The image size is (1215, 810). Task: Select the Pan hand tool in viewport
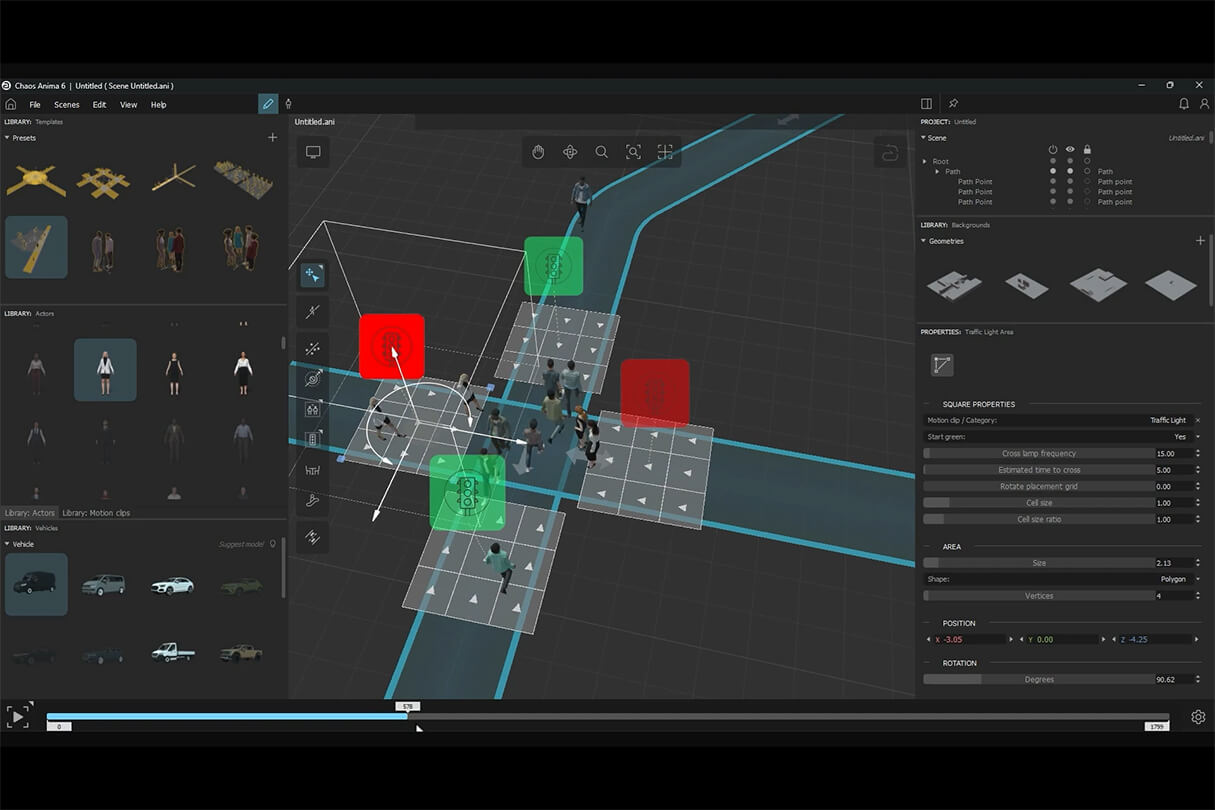click(x=538, y=152)
